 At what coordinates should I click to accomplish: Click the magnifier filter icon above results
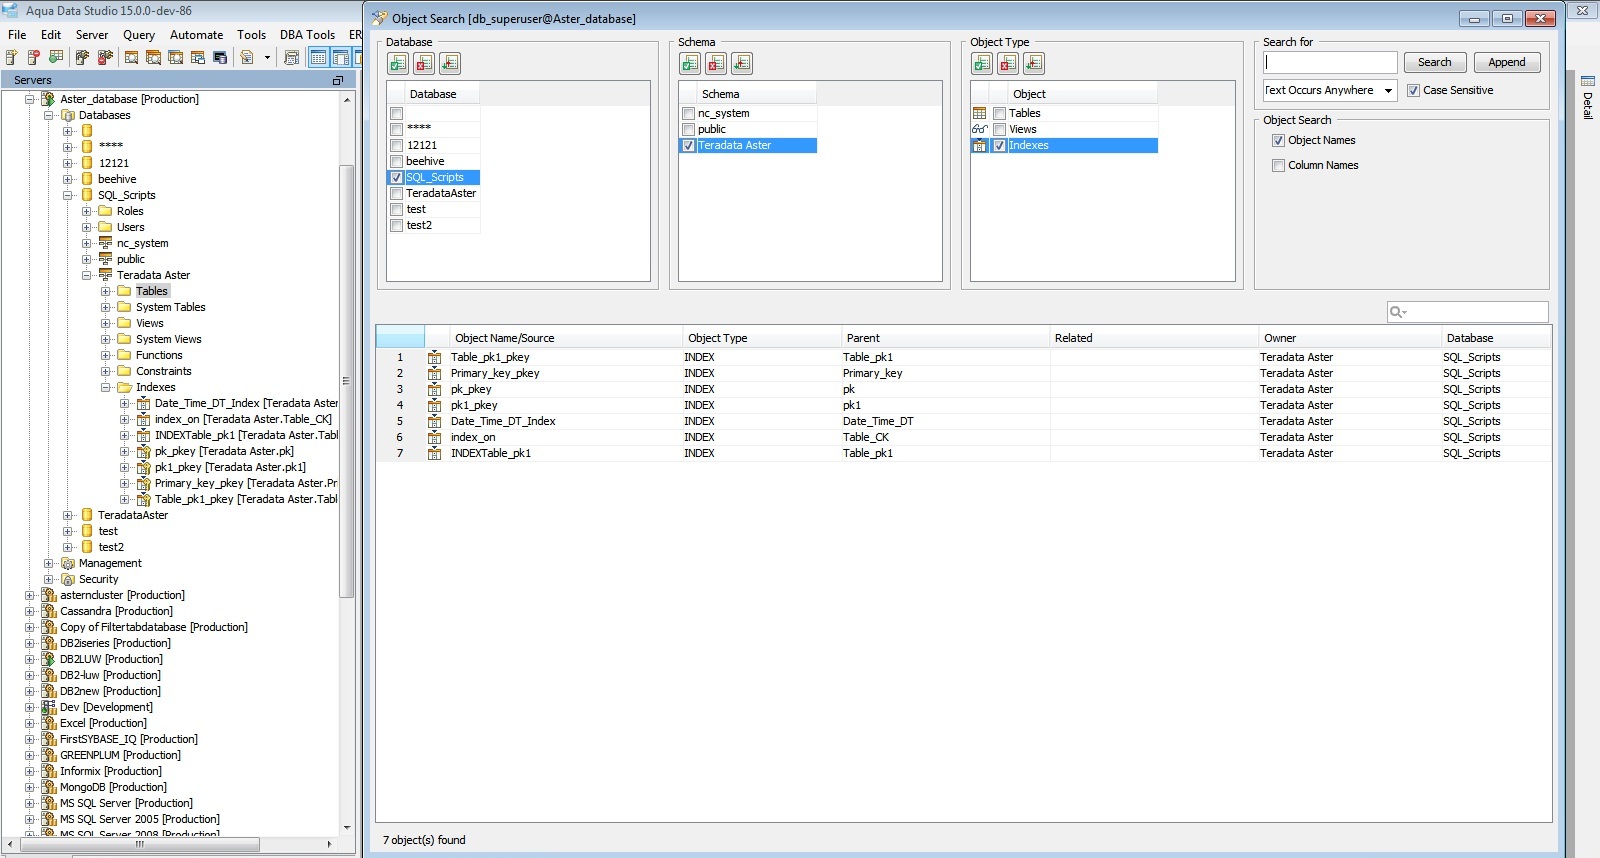(1398, 312)
